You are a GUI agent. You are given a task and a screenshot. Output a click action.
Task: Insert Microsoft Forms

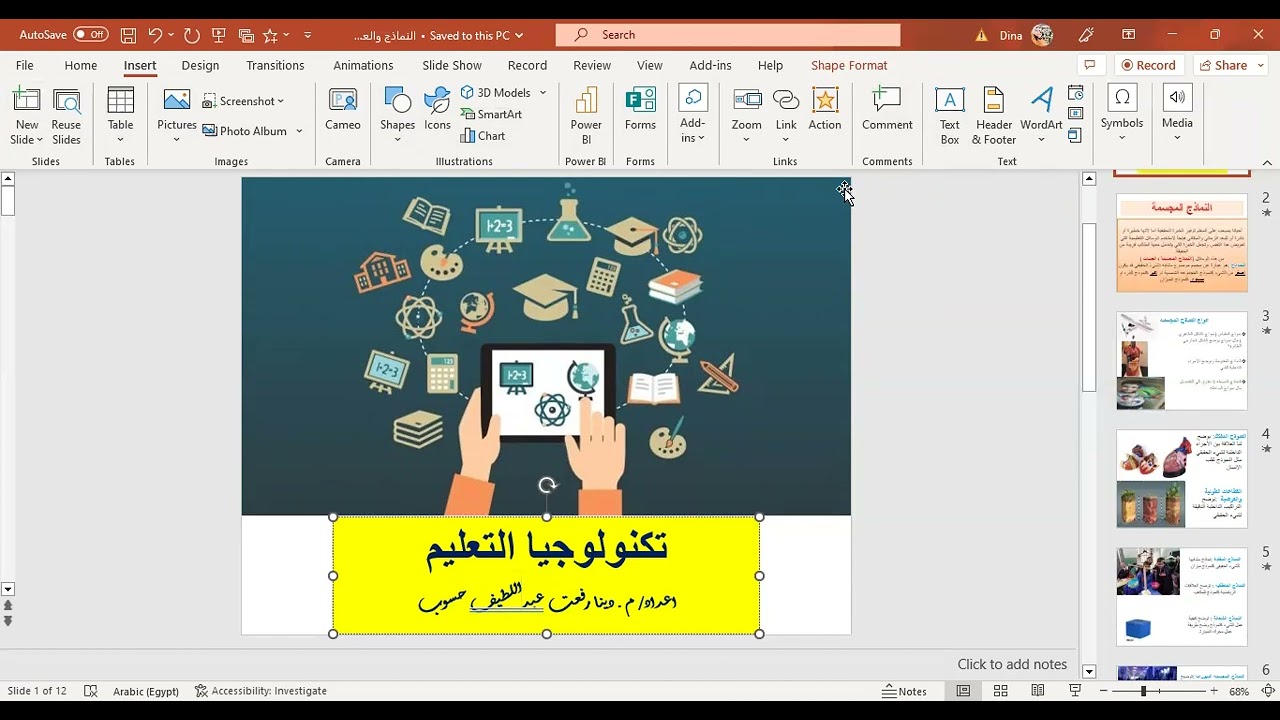(640, 111)
